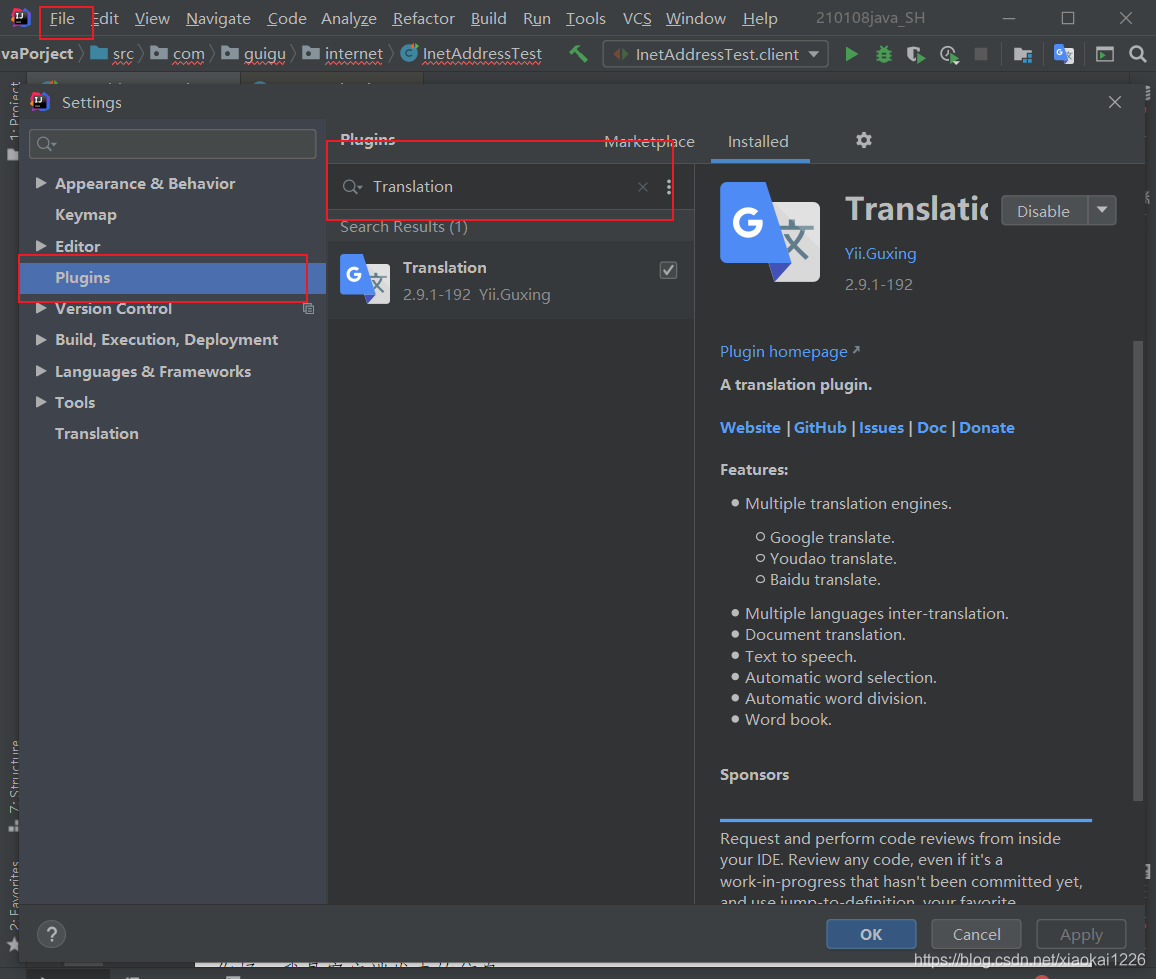Click the InetAddressTest breadcrumb class
1156x979 pixels.
pos(472,54)
